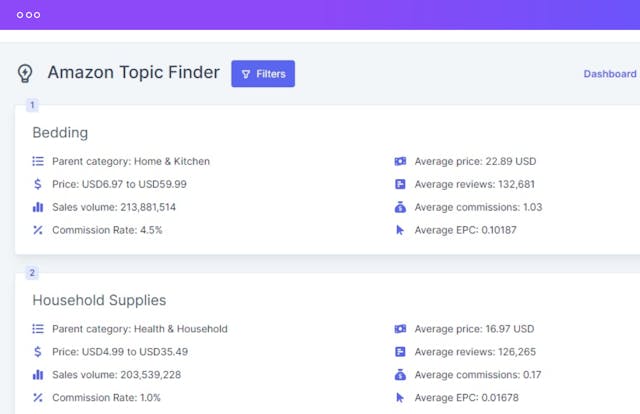
Task: Click the bar chart icon beside 203,539,228
Action: point(38,374)
